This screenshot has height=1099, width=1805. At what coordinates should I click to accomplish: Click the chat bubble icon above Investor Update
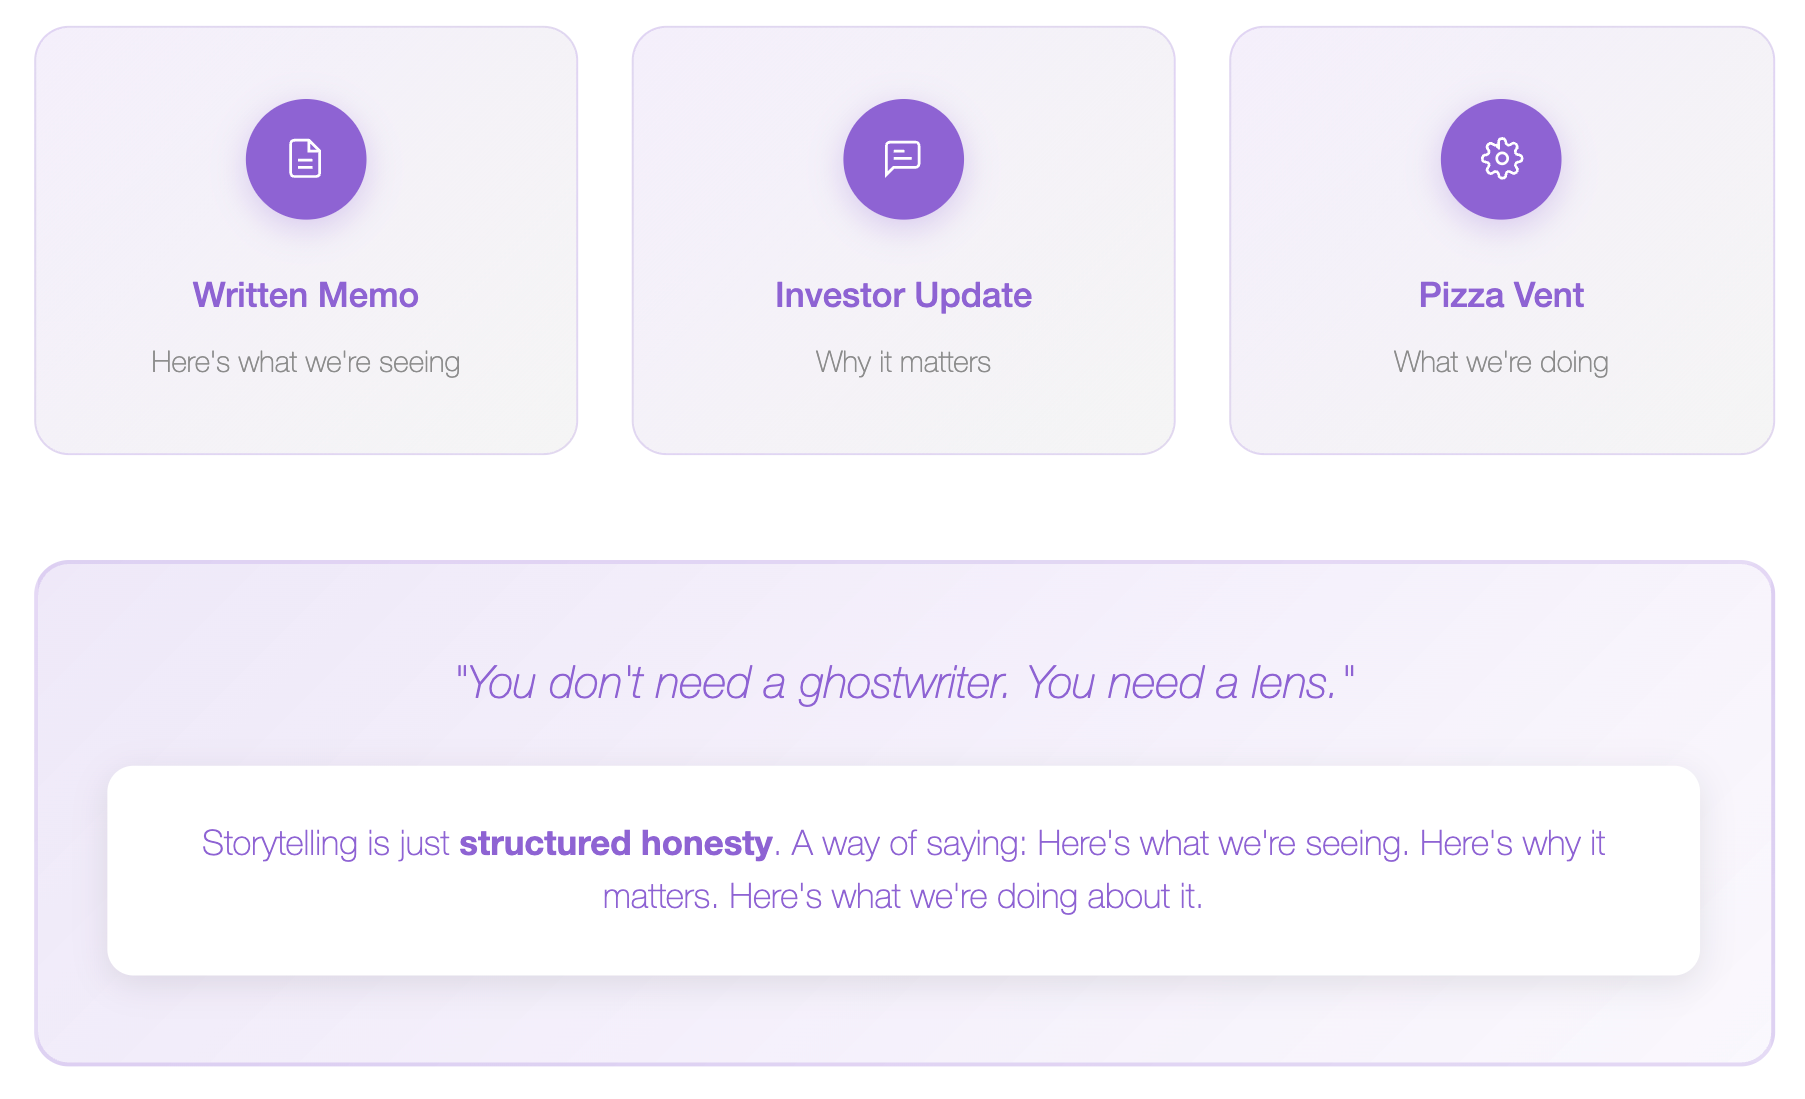[x=903, y=159]
